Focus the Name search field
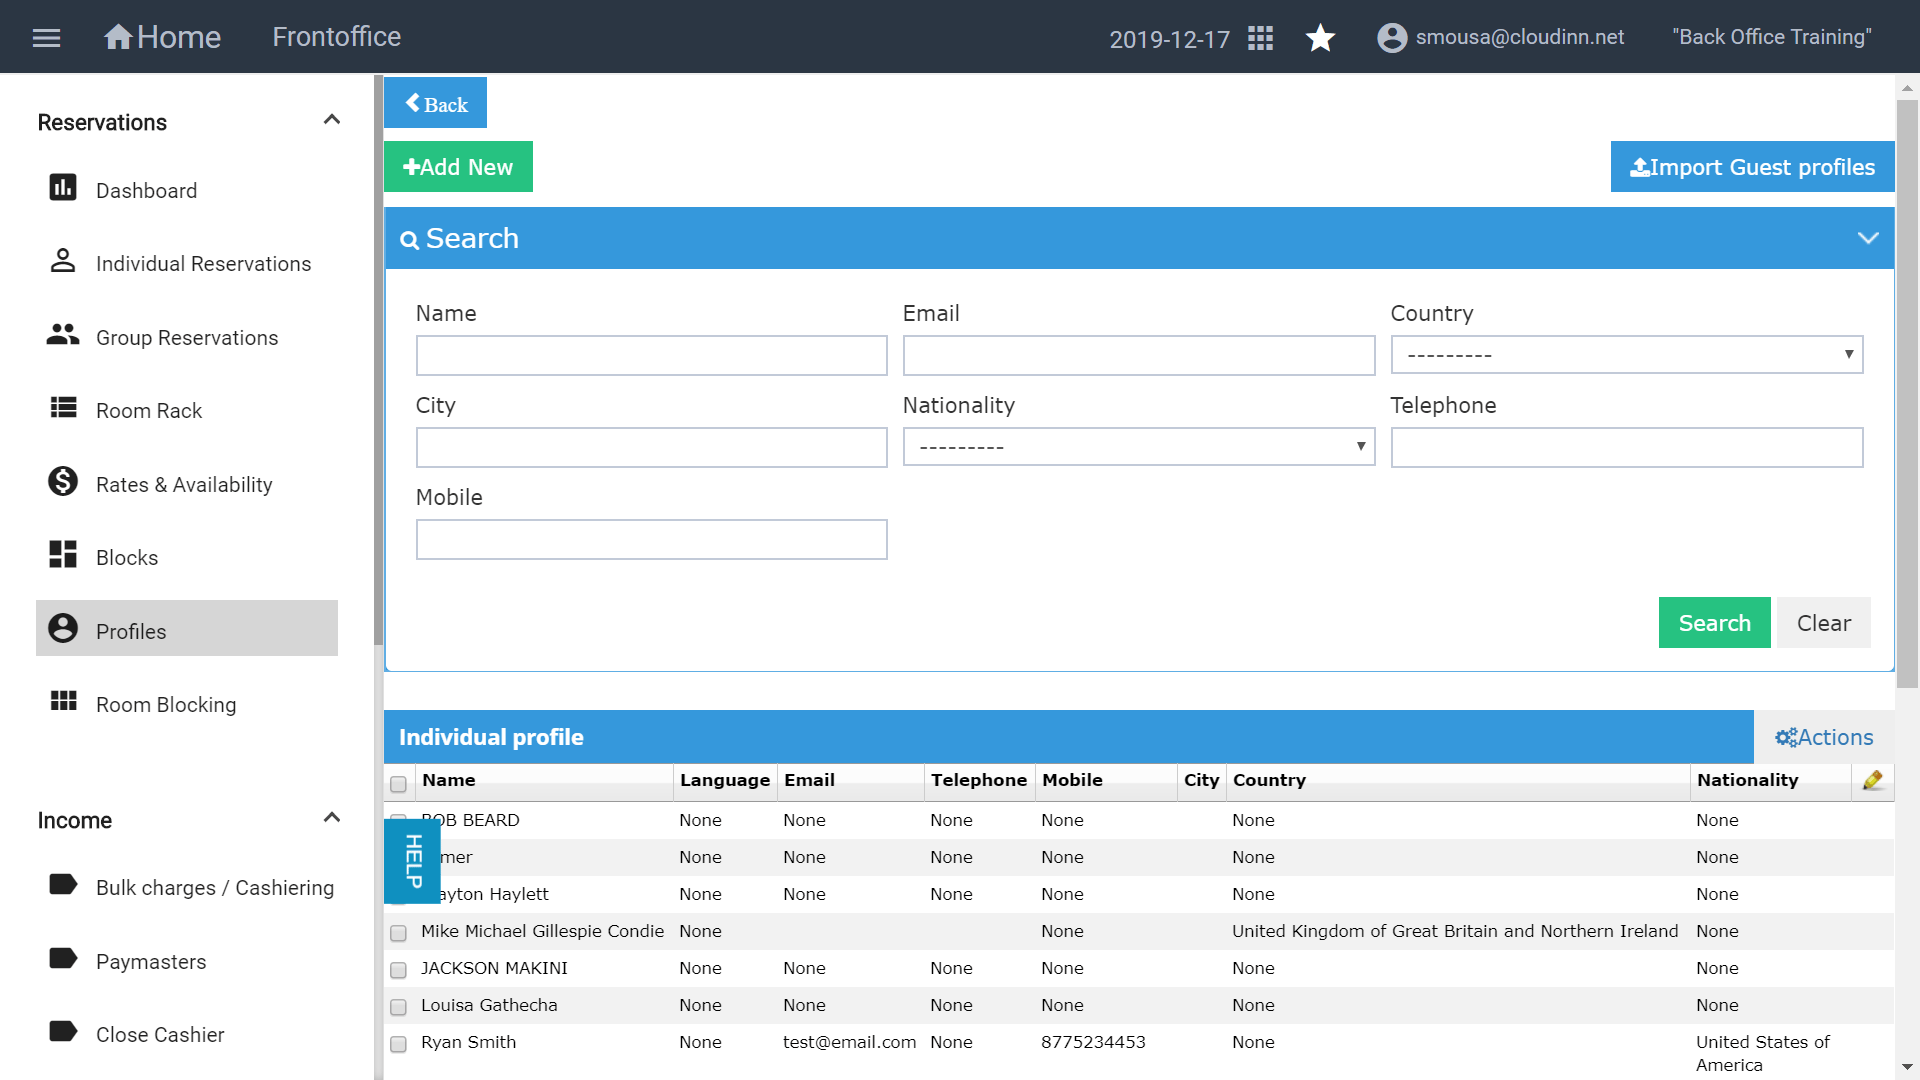This screenshot has width=1920, height=1080. 651,356
